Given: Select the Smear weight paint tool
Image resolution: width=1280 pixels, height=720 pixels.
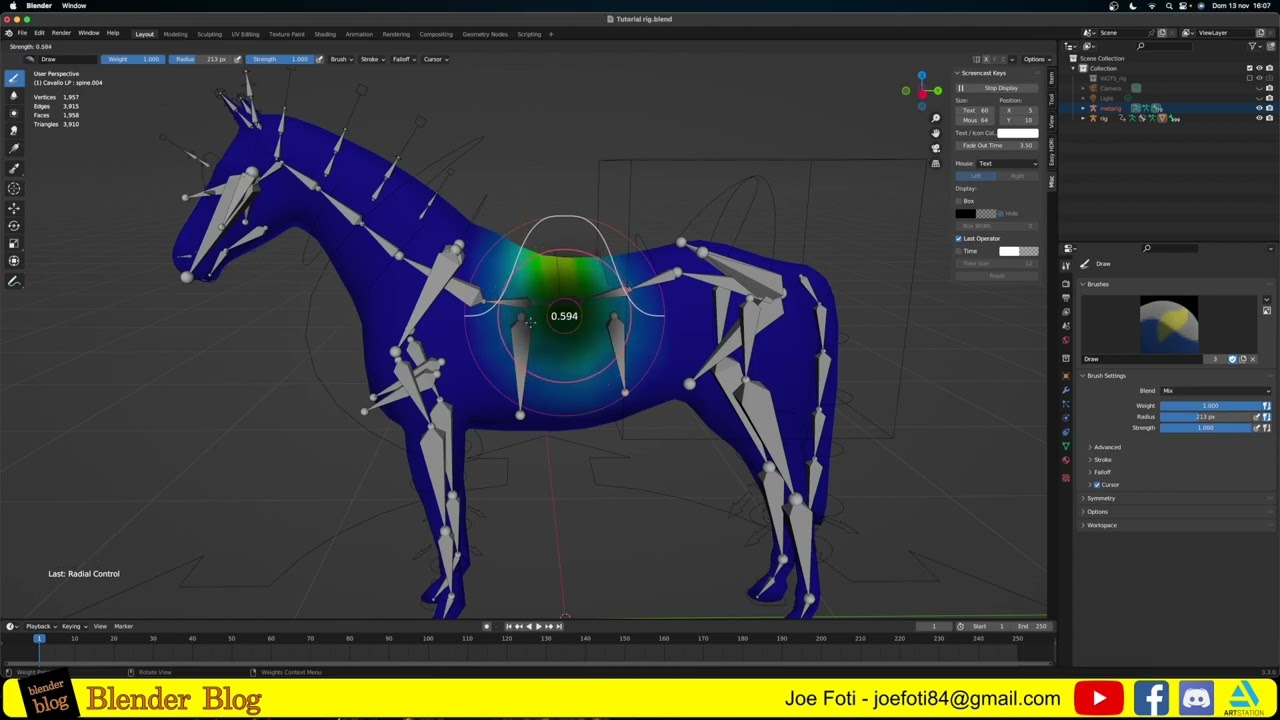Looking at the screenshot, I should [x=14, y=131].
